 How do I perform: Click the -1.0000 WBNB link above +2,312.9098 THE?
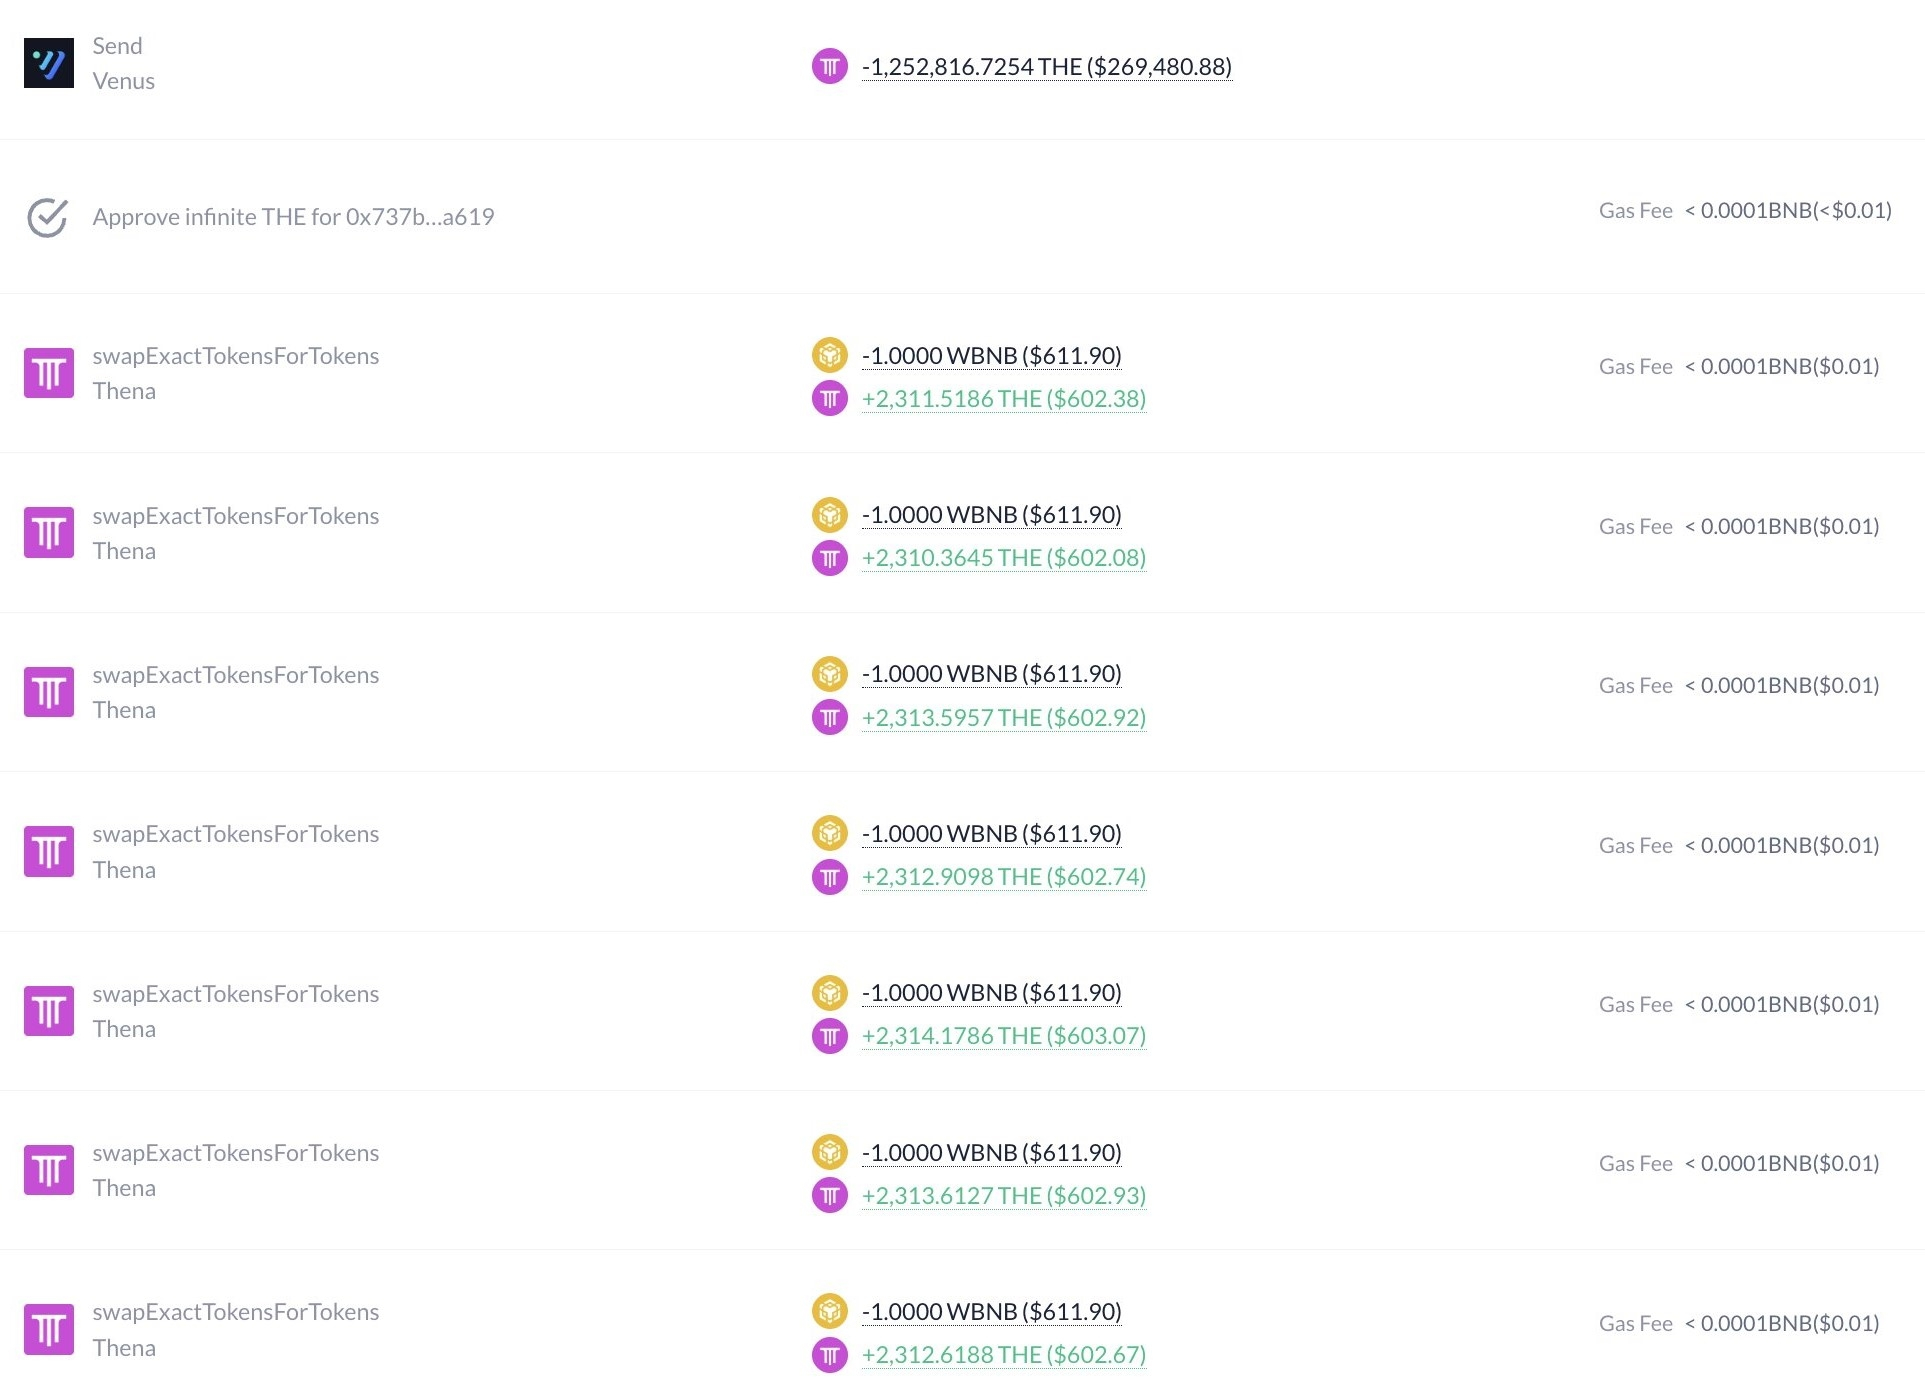coord(991,834)
